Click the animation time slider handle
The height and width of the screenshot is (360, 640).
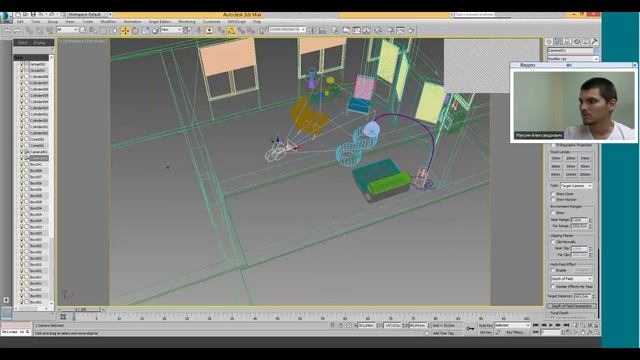coord(81,309)
